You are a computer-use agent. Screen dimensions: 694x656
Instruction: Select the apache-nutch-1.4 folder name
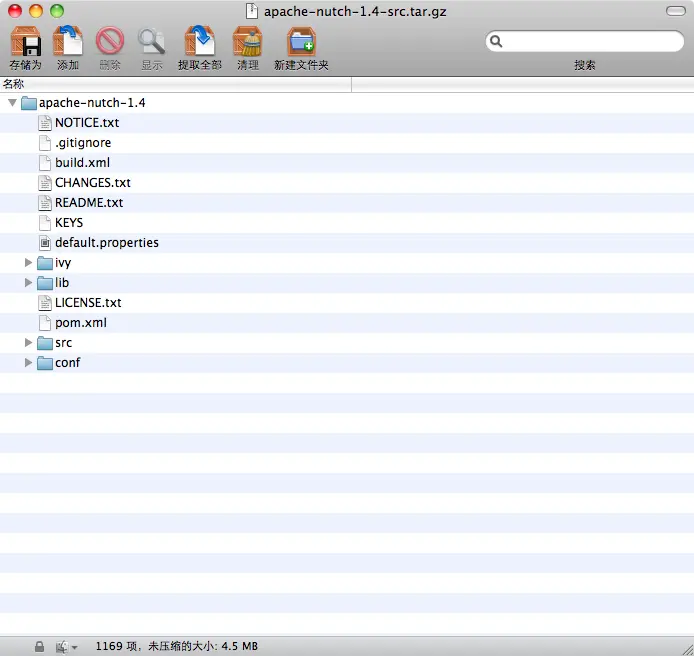point(92,103)
